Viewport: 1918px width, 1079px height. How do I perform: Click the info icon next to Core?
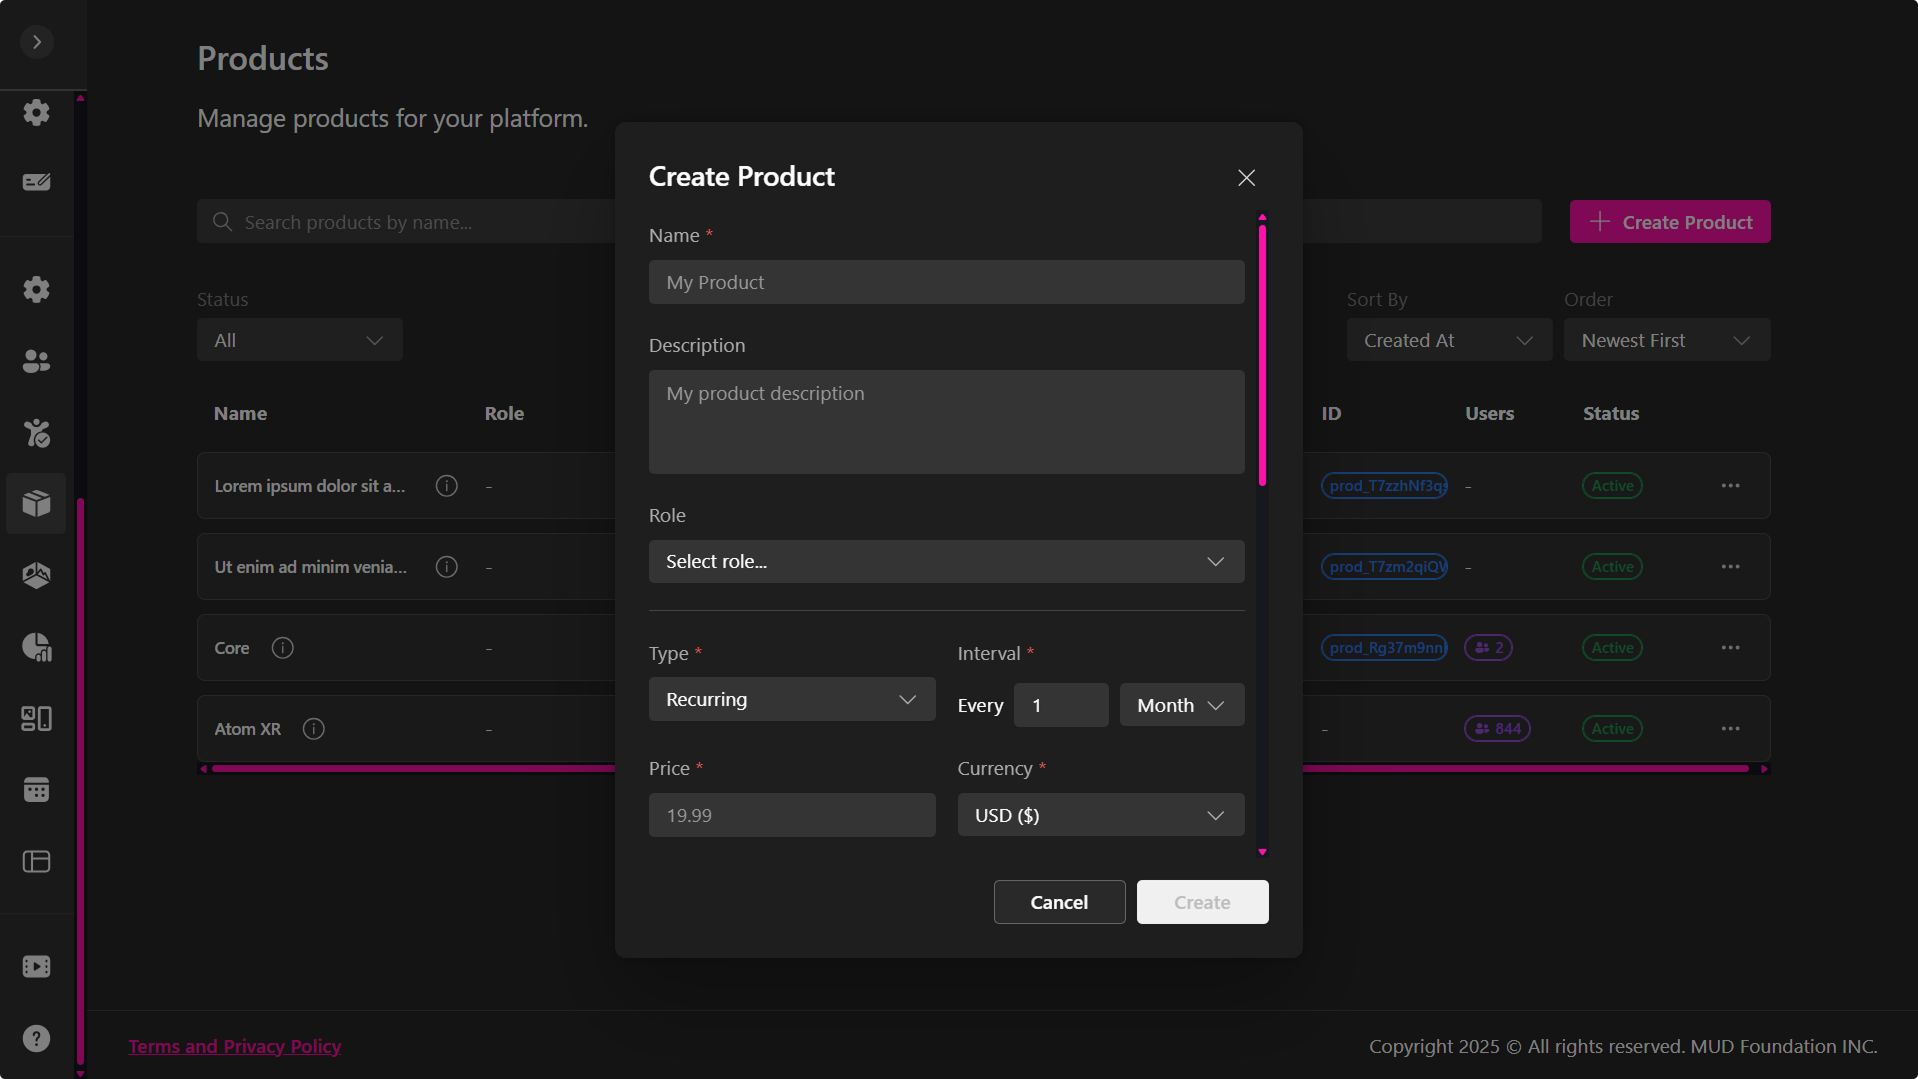pyautogui.click(x=283, y=648)
